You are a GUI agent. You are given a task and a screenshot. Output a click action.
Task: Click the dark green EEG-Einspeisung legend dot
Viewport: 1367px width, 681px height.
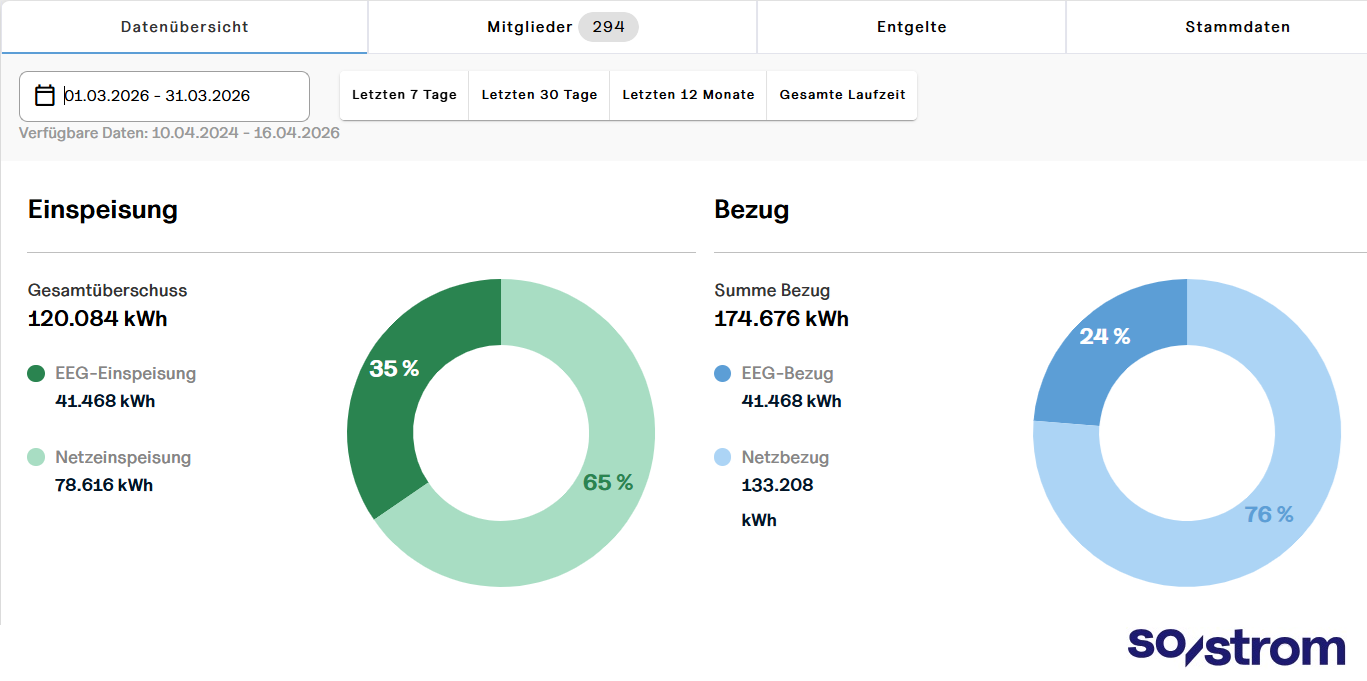coord(35,373)
